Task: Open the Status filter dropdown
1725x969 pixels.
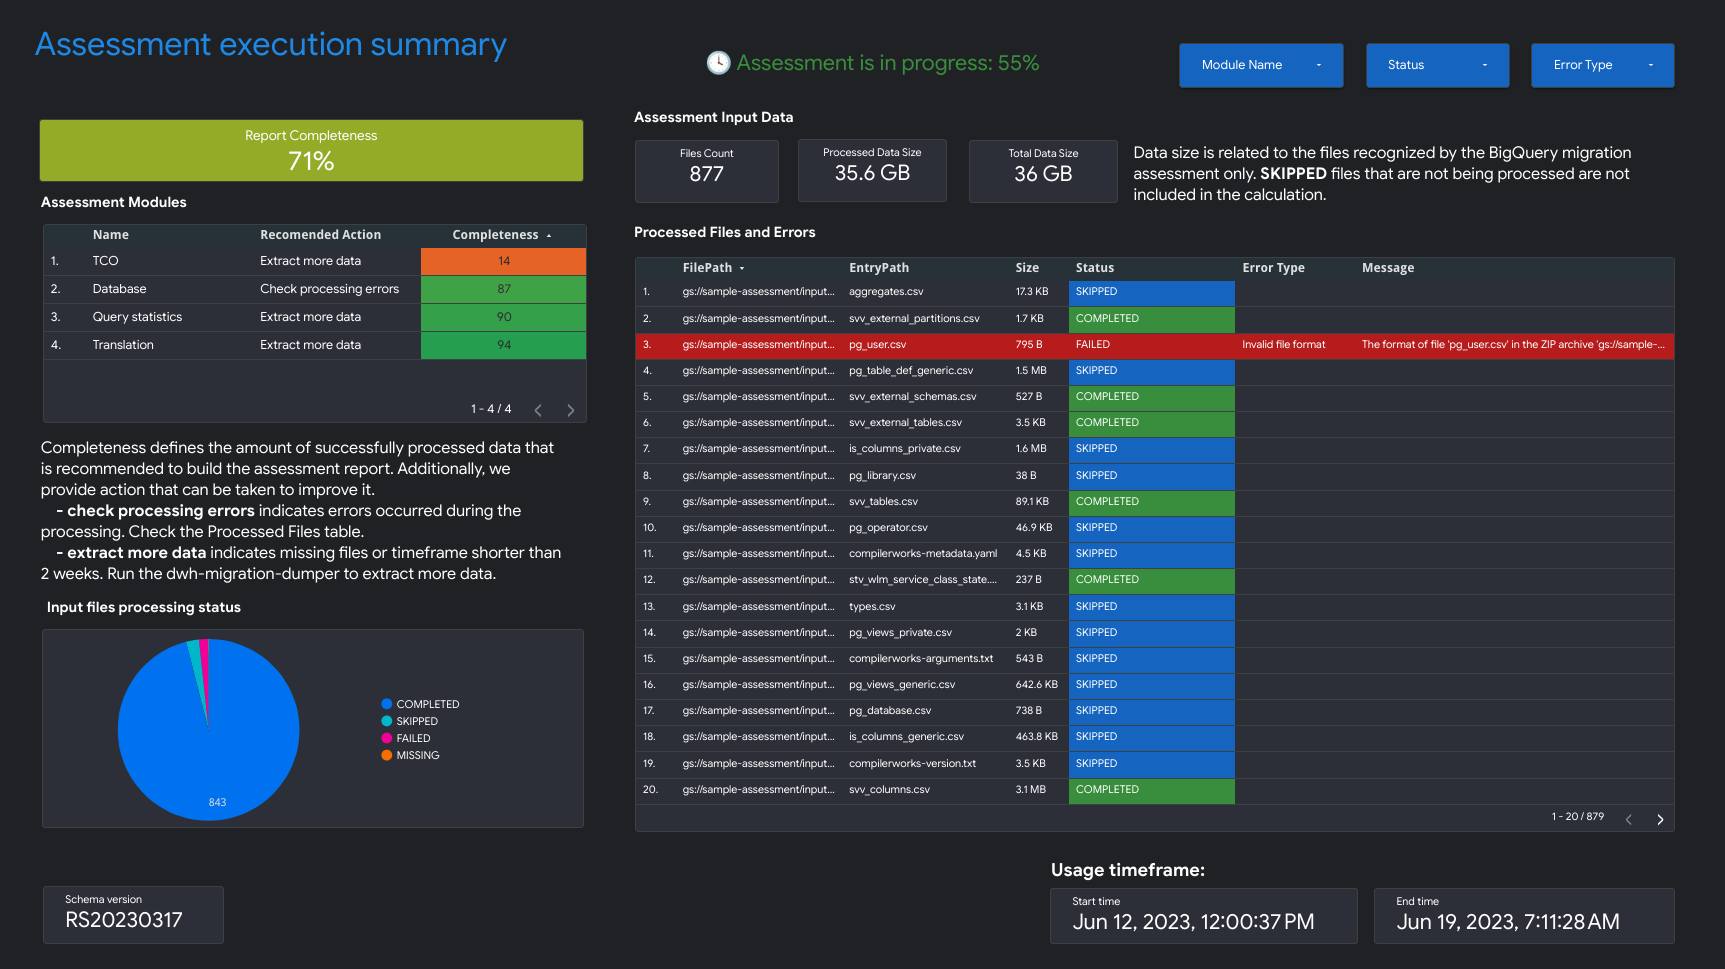Action: point(1437,65)
